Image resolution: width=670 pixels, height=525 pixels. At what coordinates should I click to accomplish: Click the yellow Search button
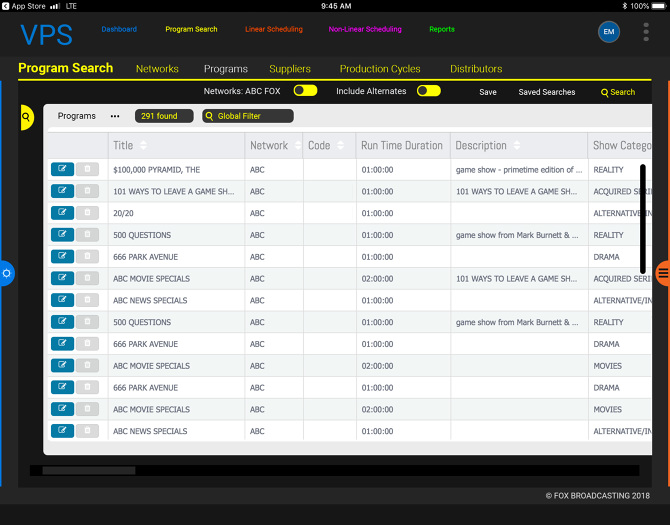coord(618,92)
